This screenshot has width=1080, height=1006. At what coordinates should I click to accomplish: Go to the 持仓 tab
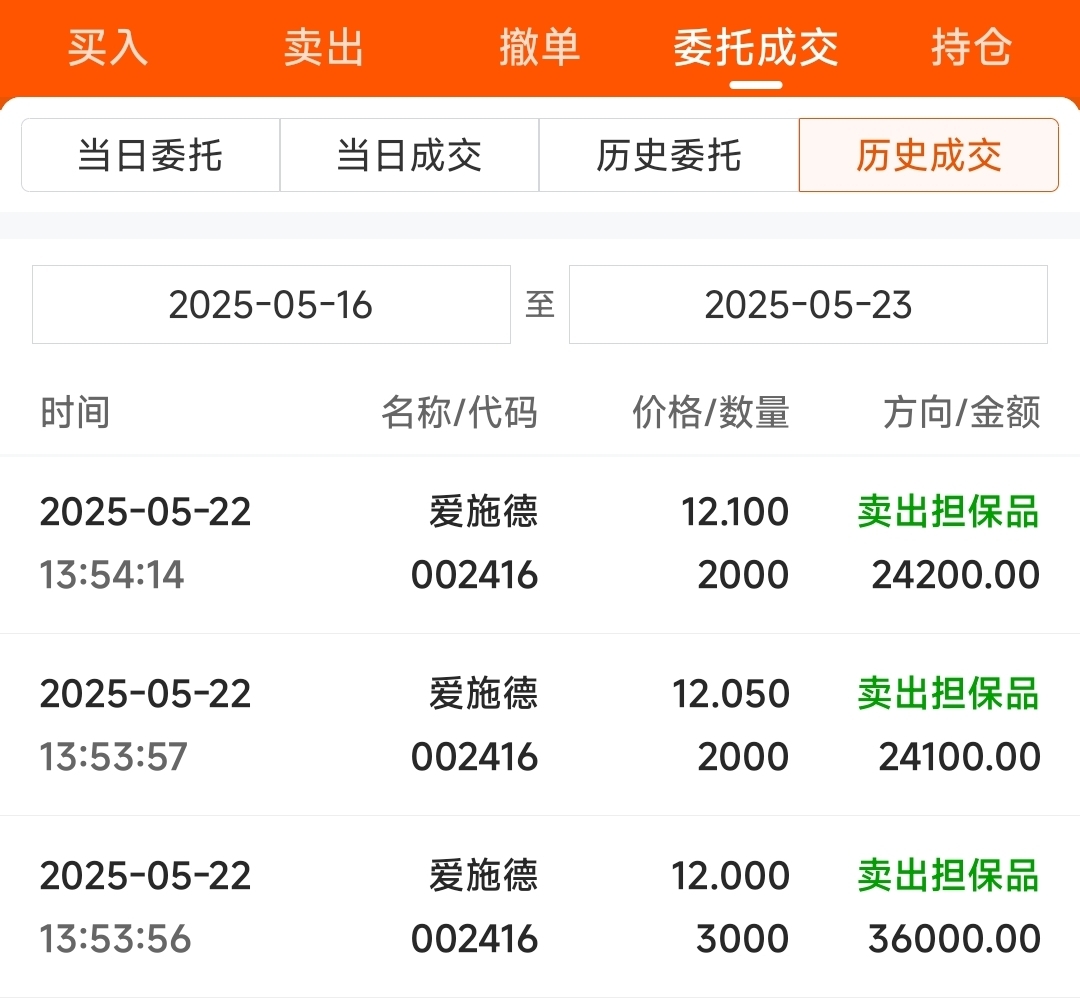971,48
